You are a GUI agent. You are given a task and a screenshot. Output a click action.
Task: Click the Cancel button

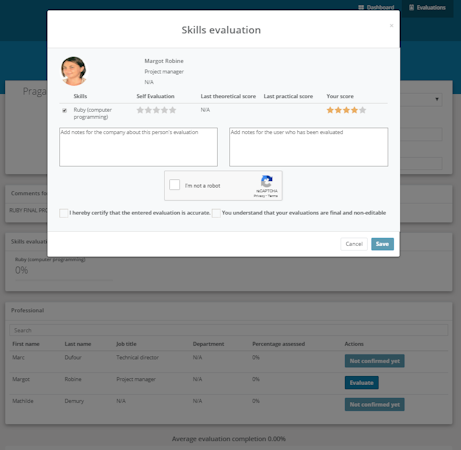[354, 244]
